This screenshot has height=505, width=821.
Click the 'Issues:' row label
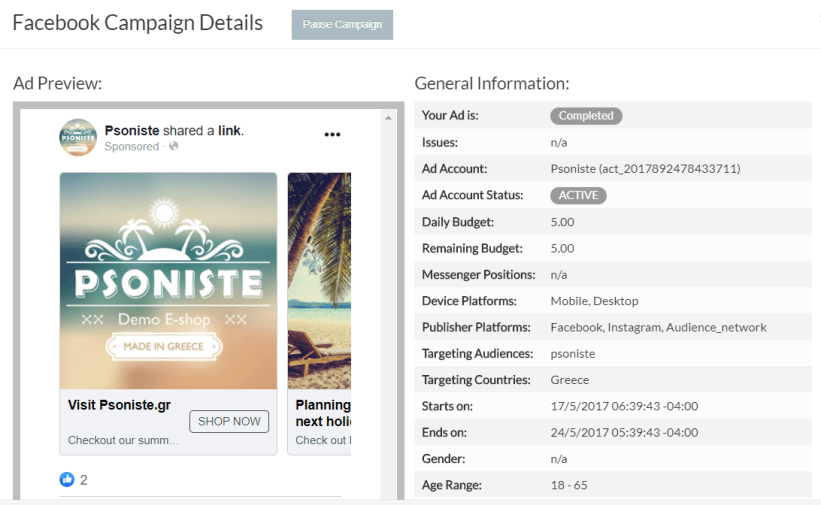[x=440, y=142]
